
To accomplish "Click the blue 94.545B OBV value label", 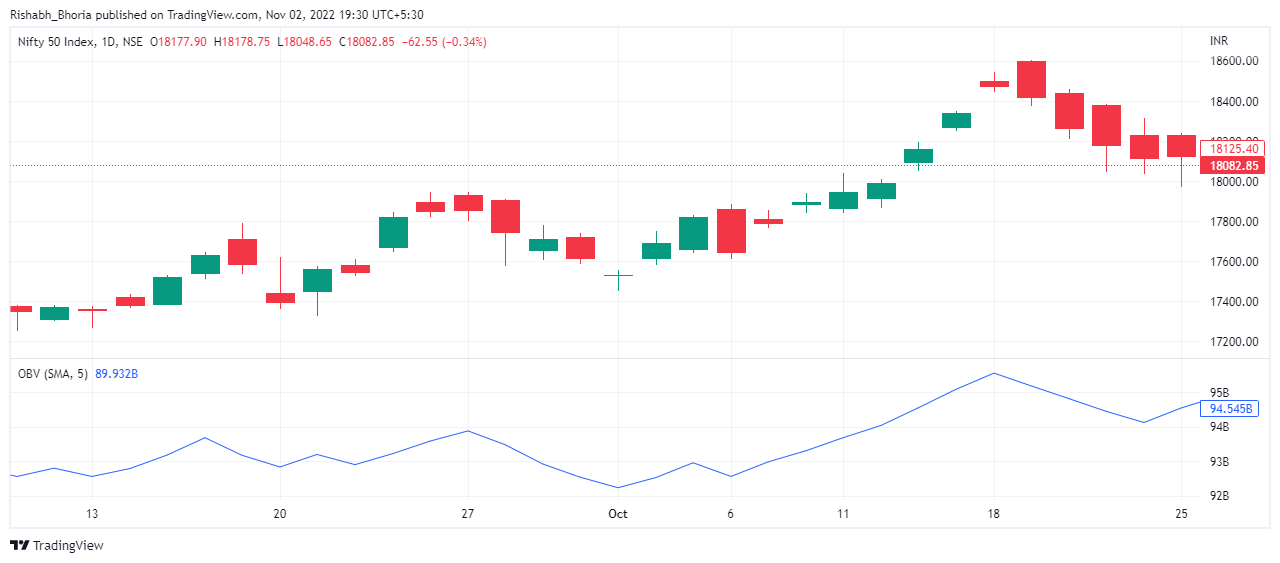I will [1232, 409].
